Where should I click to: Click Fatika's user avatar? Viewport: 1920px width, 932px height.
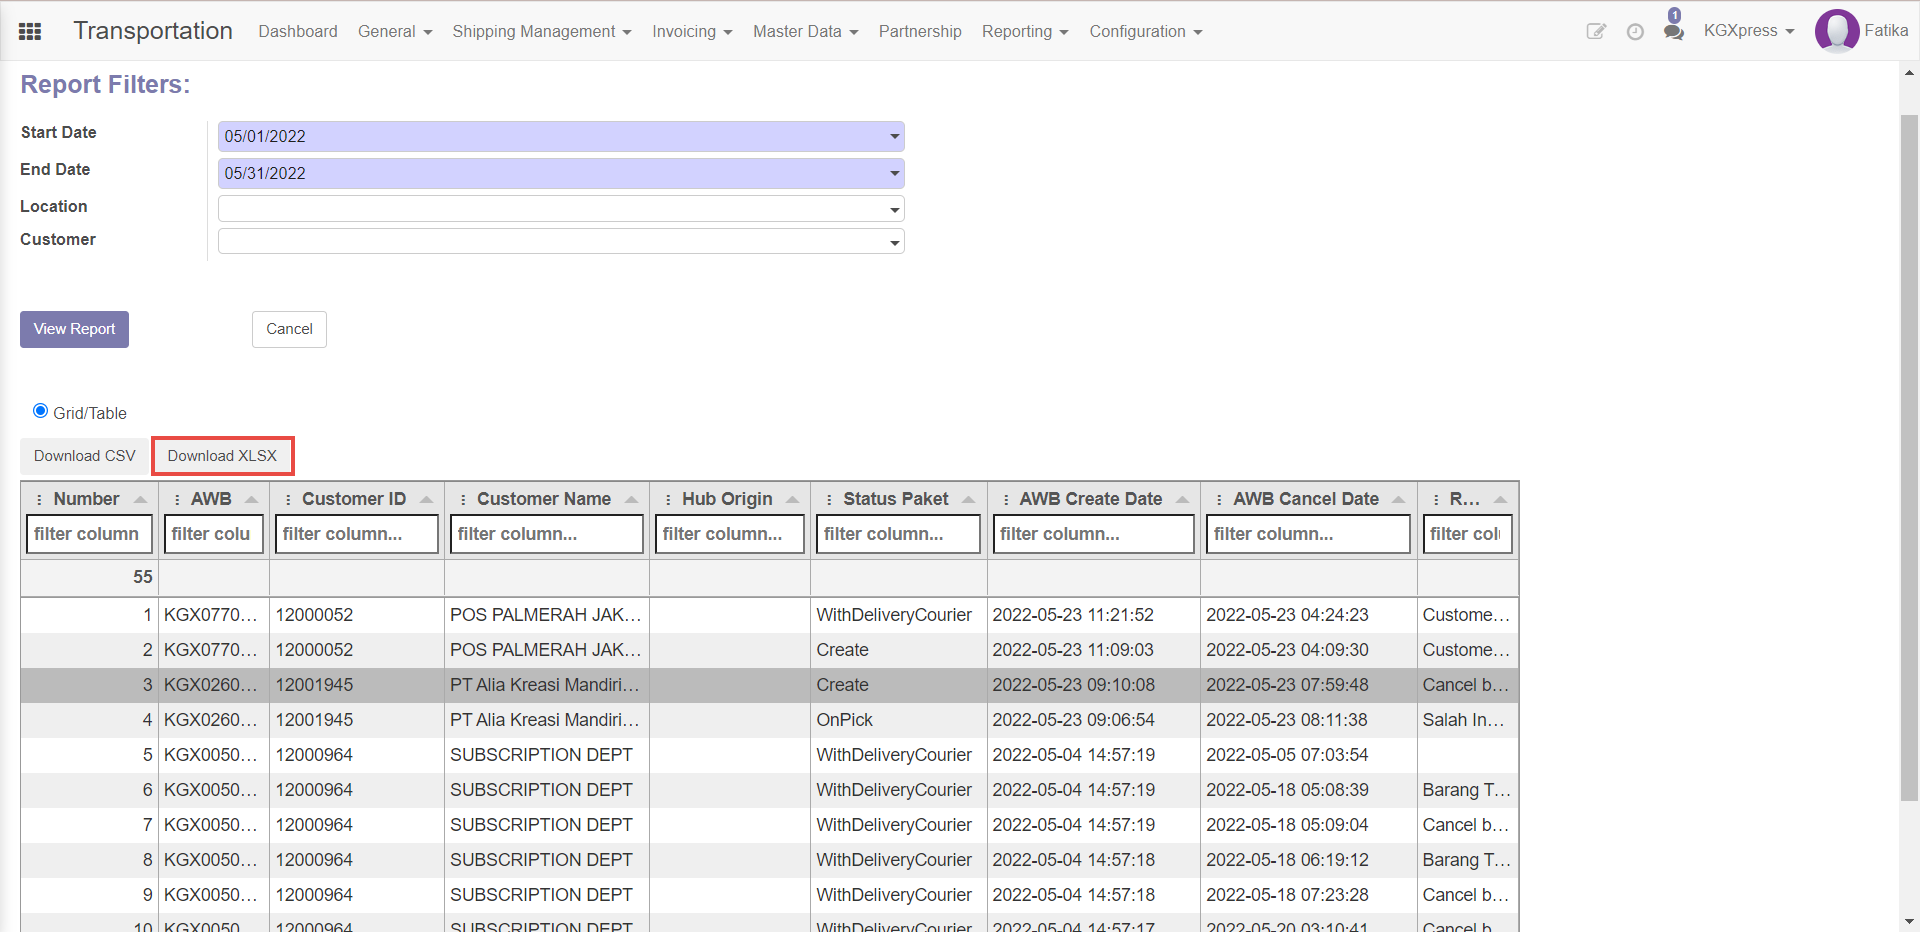tap(1837, 31)
